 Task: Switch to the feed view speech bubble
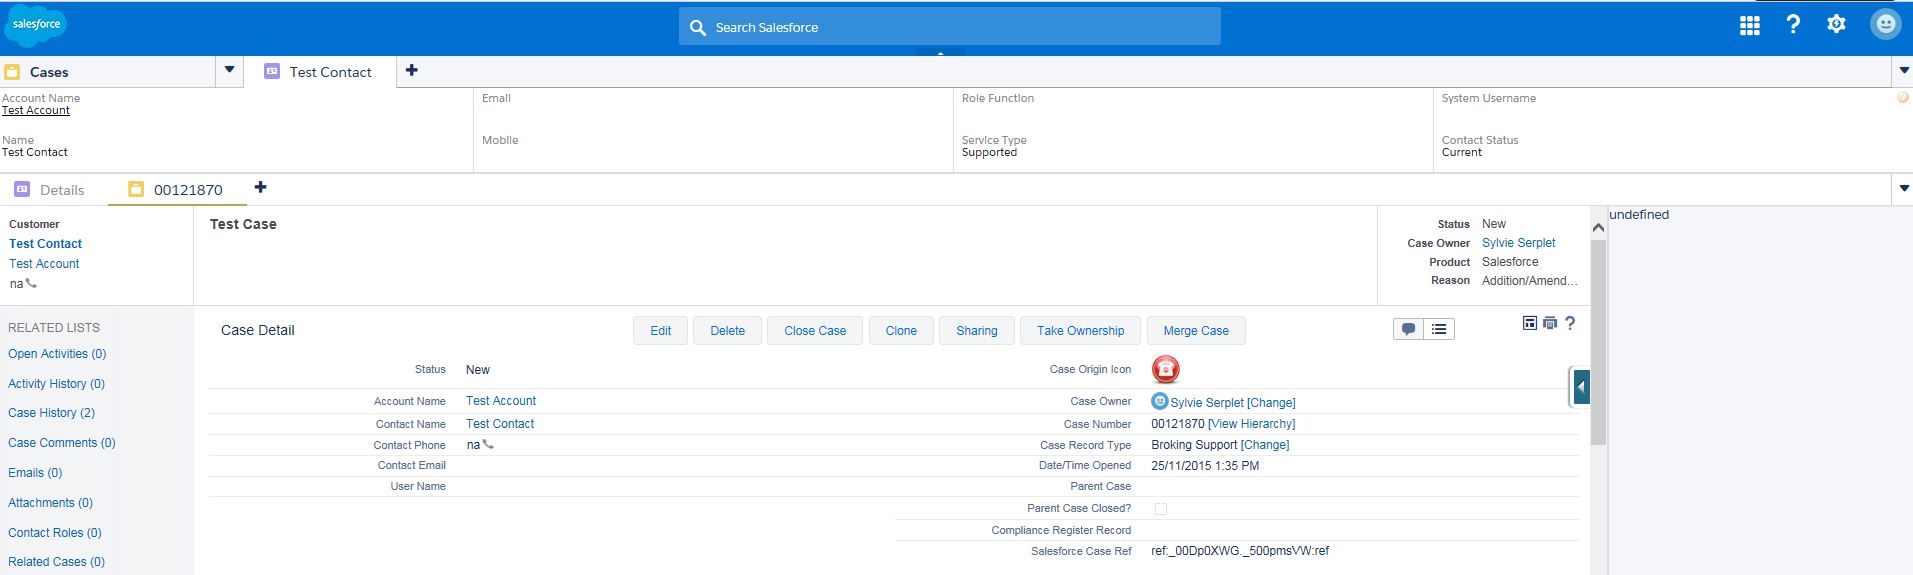1409,329
